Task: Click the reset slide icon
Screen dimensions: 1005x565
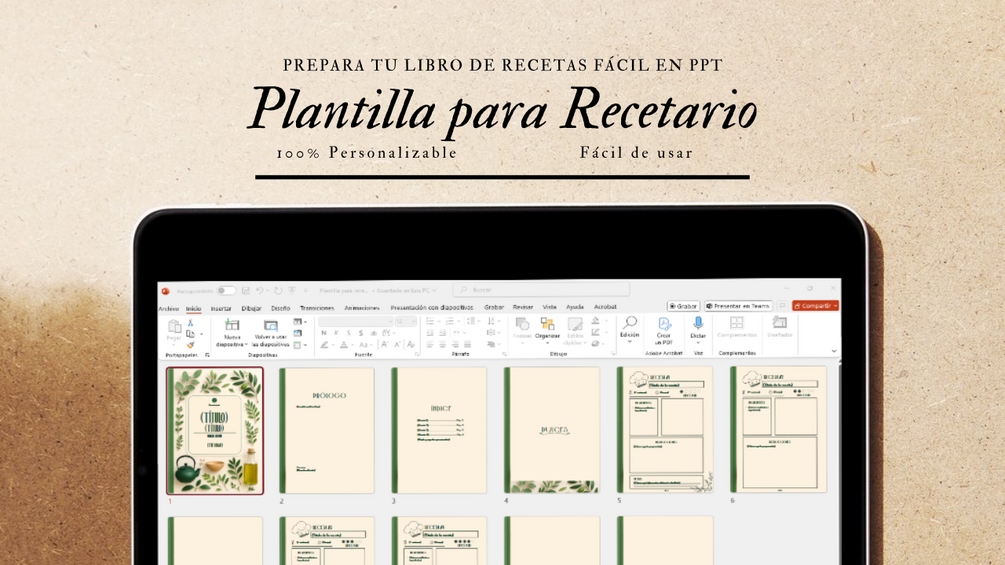Action: point(298,334)
